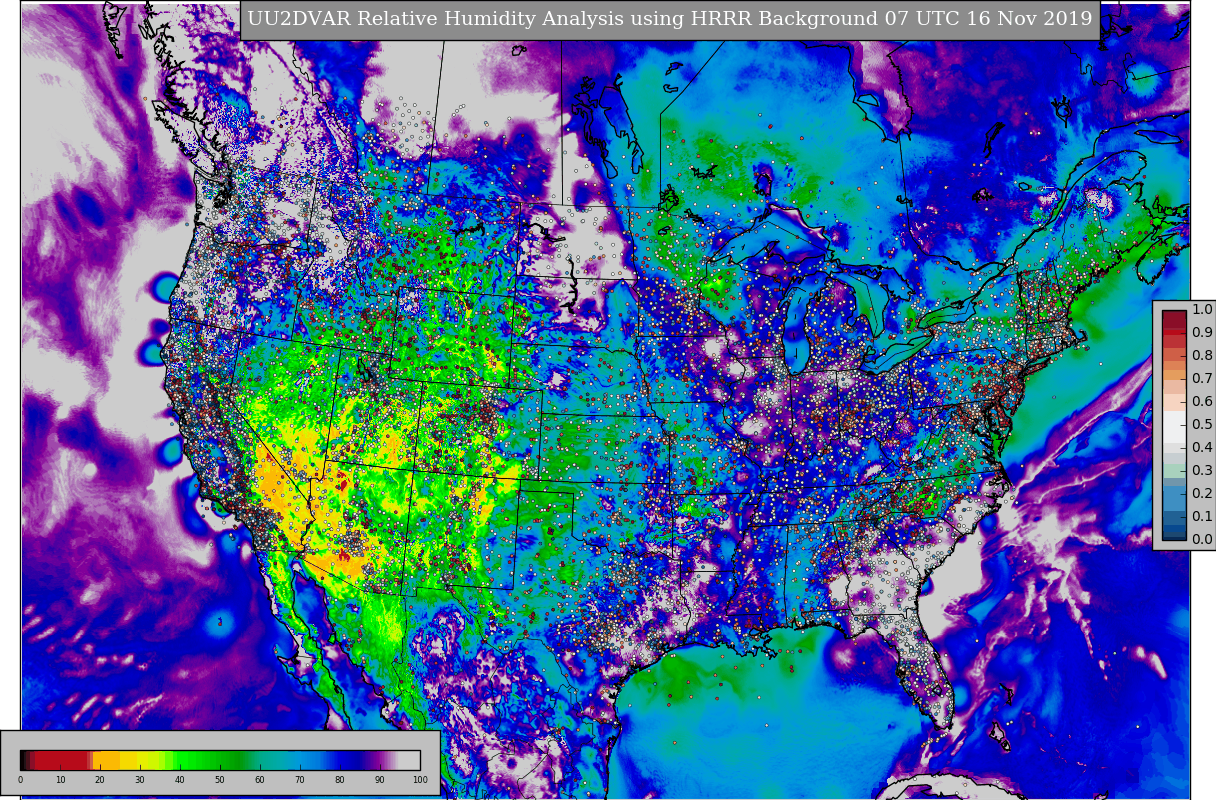Pick the white middle swatch of vertical colorbar
The width and height of the screenshot is (1216, 800).
coord(1174,427)
